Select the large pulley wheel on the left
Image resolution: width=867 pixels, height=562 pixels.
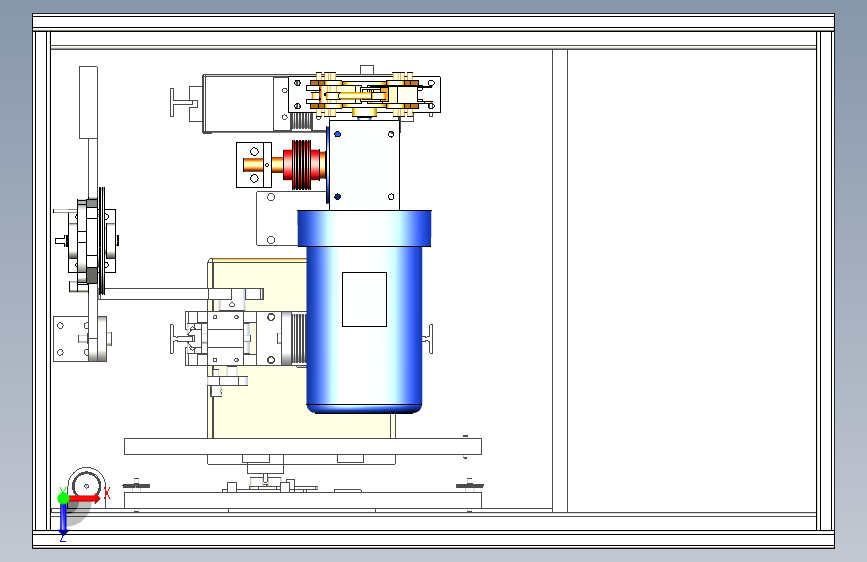coord(102,241)
